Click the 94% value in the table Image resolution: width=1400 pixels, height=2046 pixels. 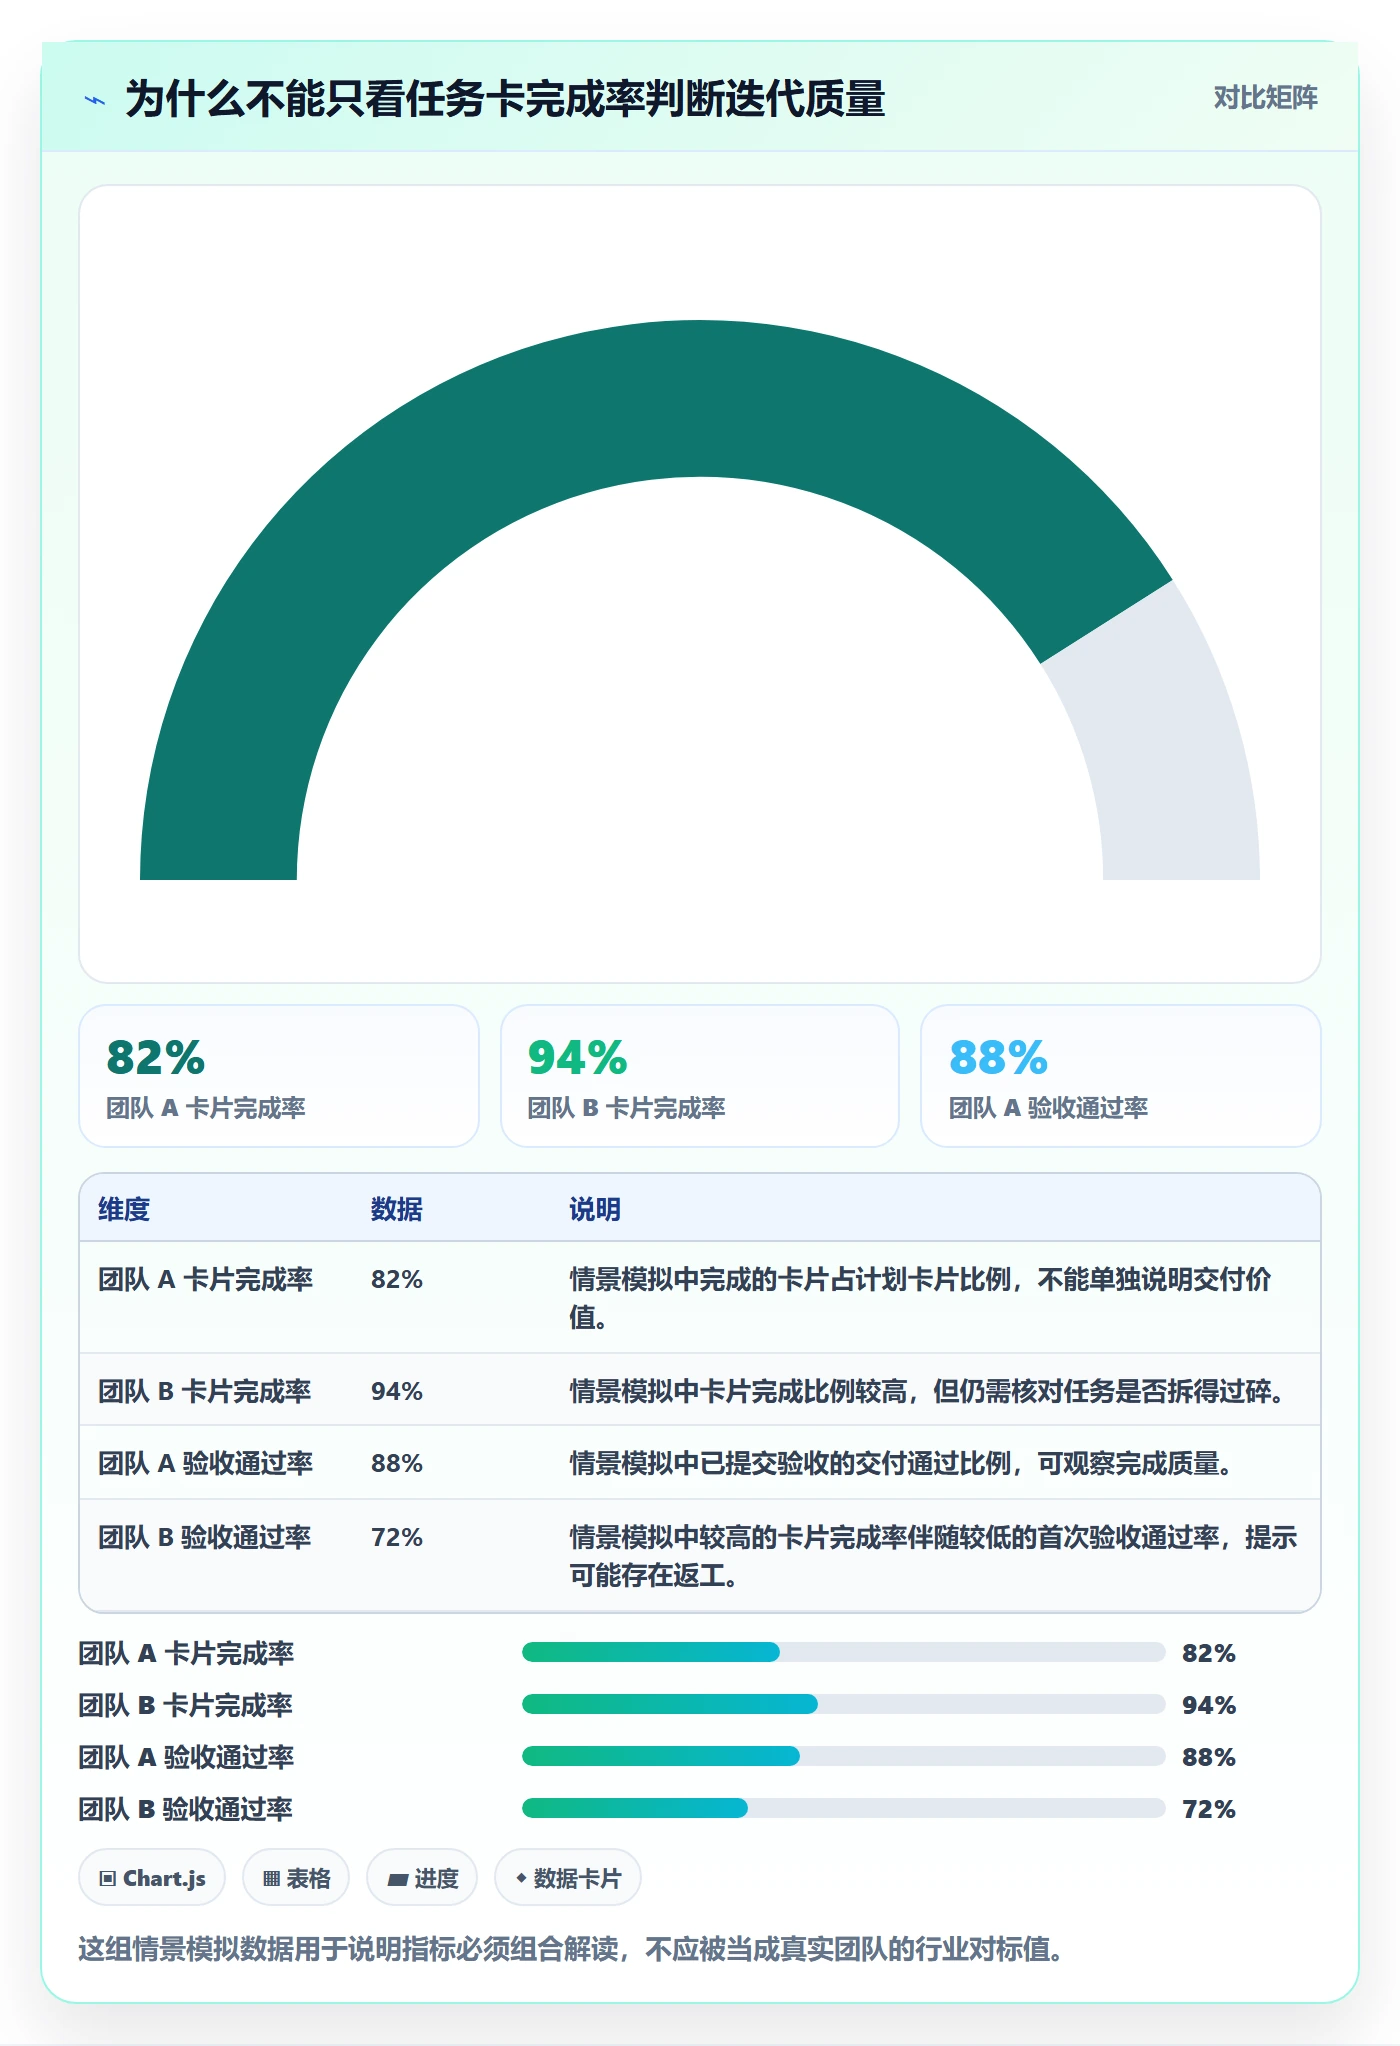tap(397, 1391)
